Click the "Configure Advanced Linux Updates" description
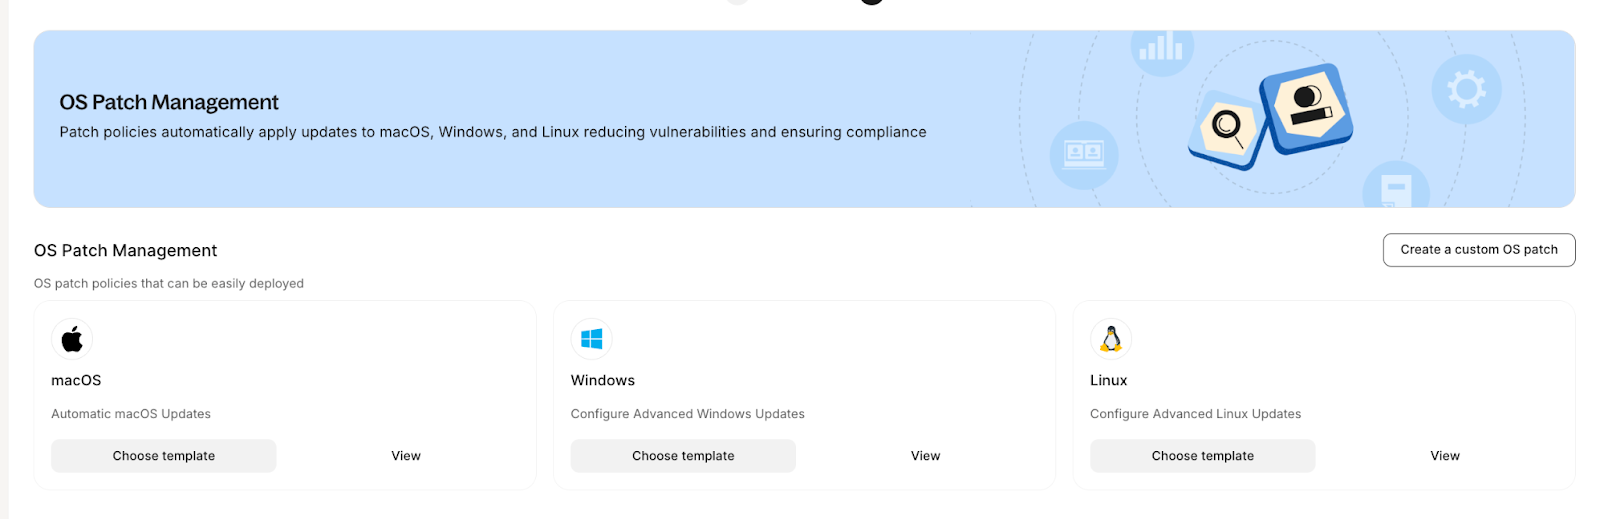The width and height of the screenshot is (1600, 519). (1195, 414)
